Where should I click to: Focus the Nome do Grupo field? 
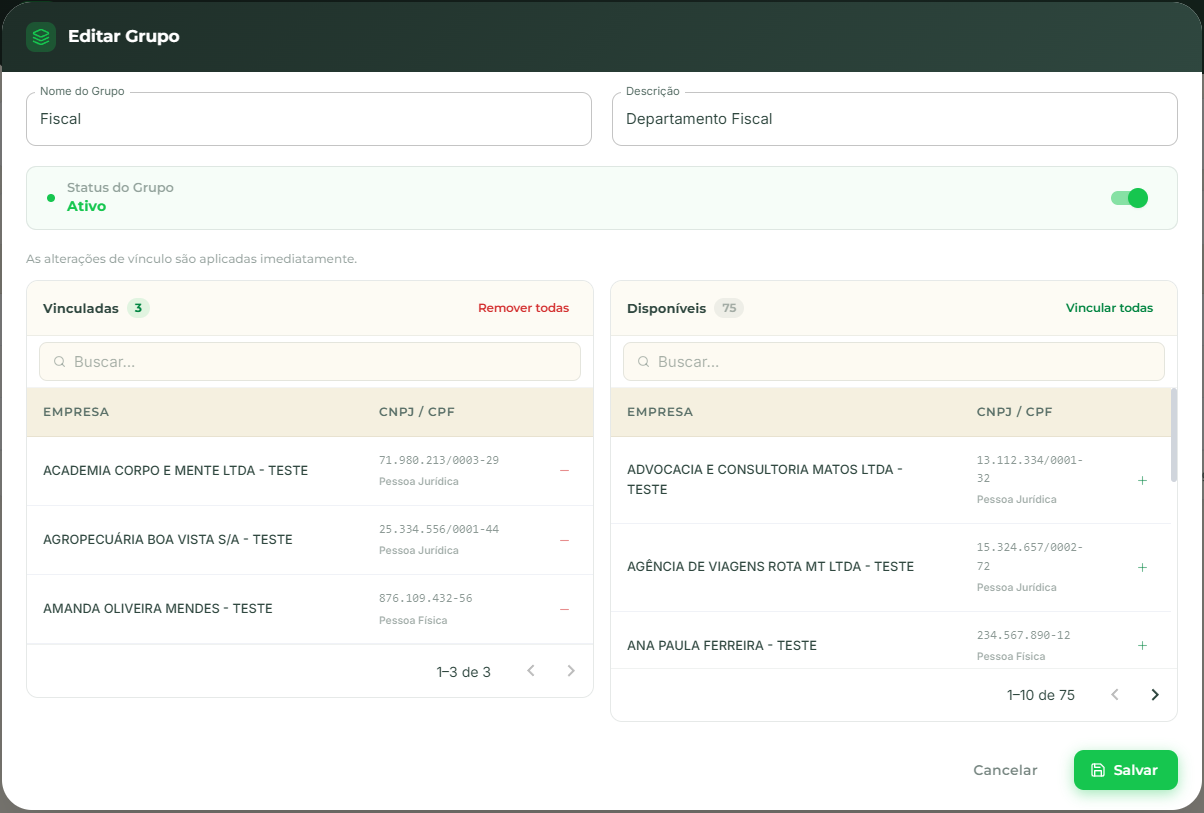[309, 119]
